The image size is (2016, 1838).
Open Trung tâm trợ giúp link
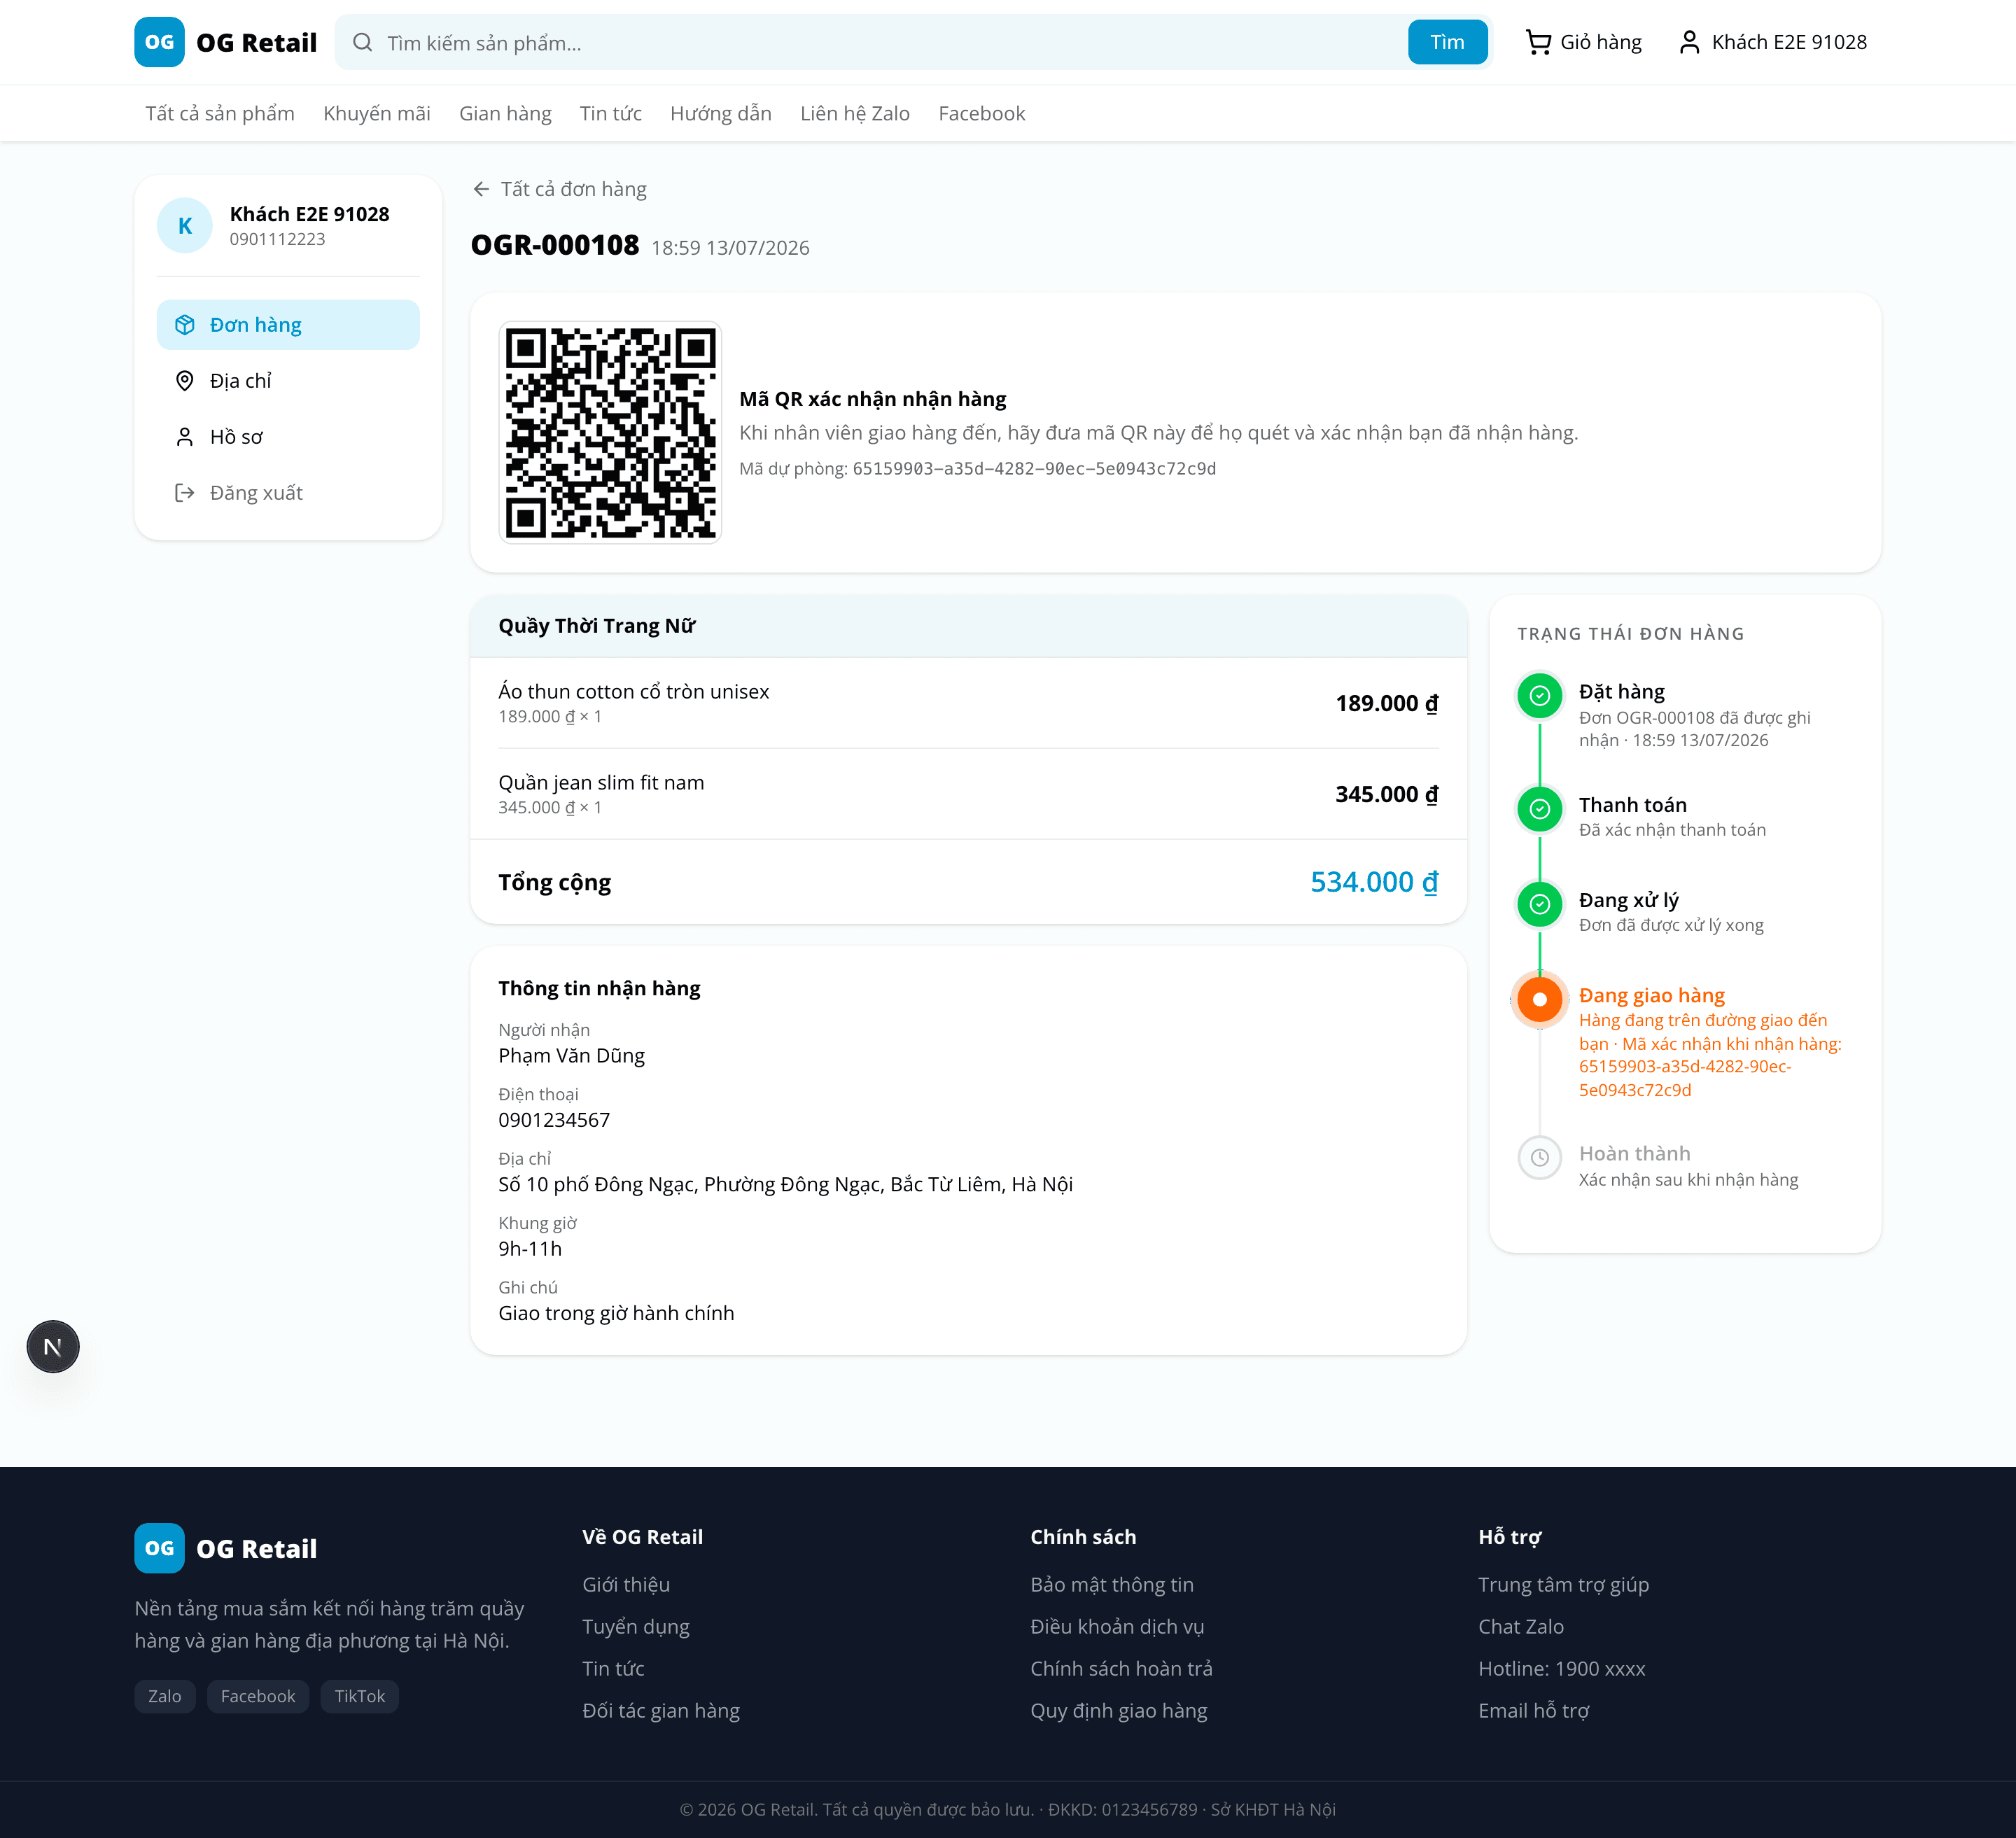click(x=1563, y=1584)
